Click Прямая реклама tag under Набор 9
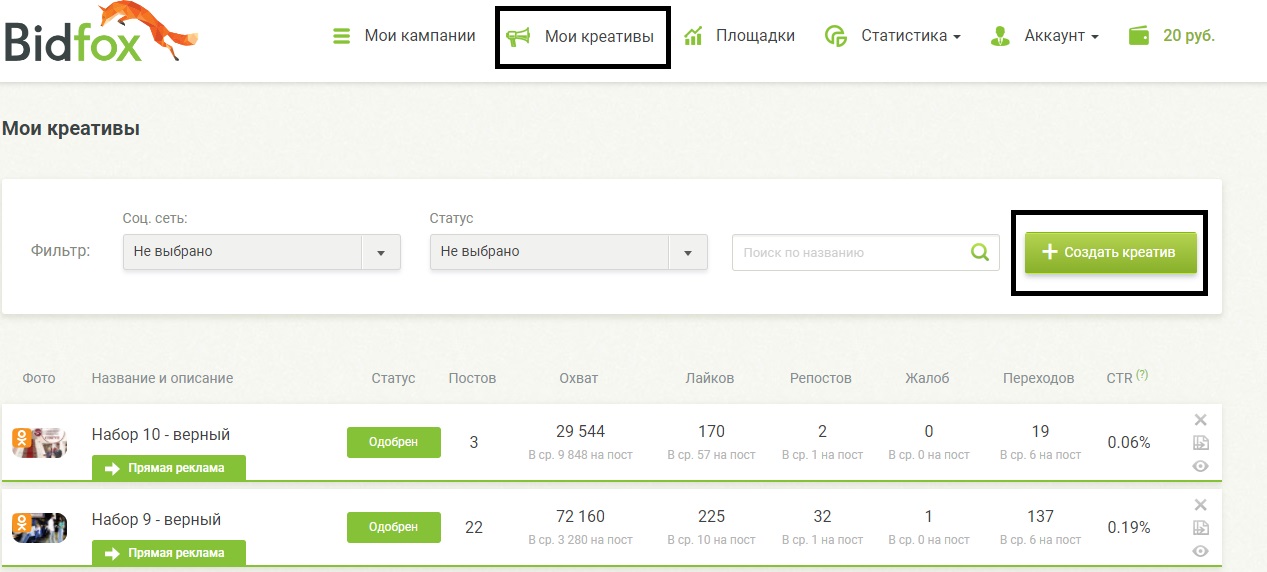This screenshot has width=1267, height=572. coord(168,552)
